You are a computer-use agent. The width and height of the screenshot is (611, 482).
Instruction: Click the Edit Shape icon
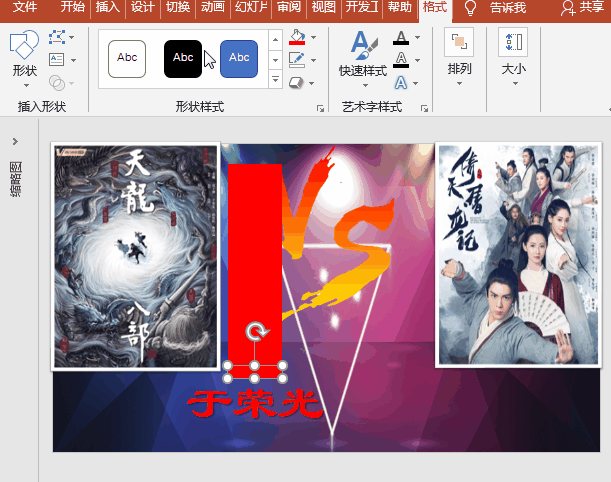[57, 37]
